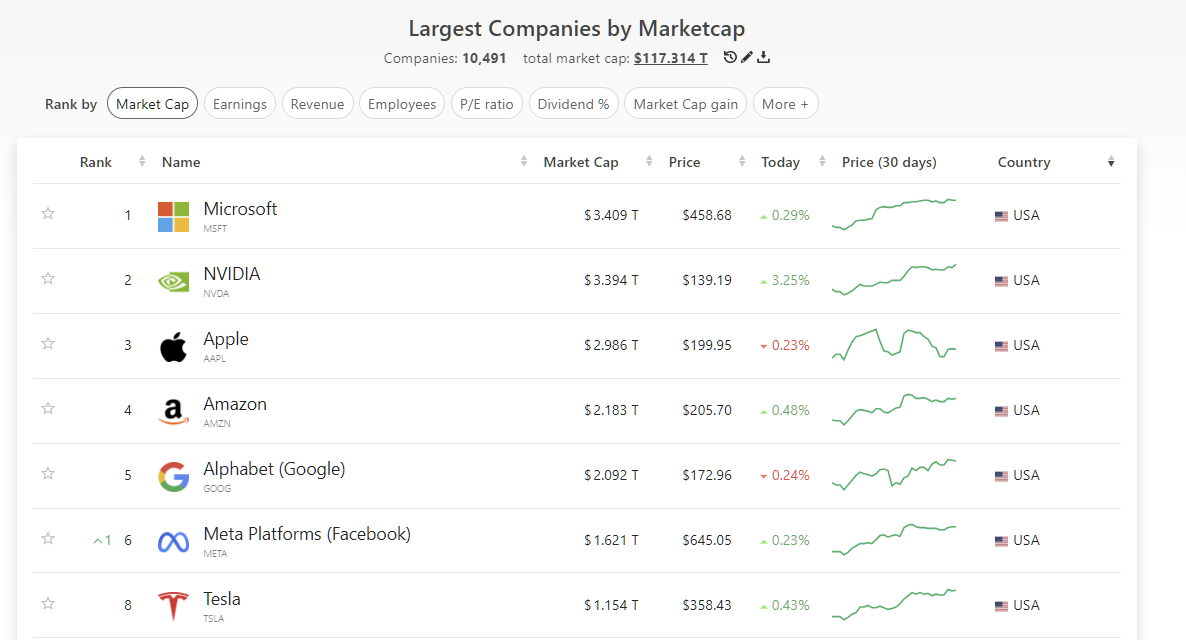Open the Microsoft company page link
This screenshot has width=1186, height=640.
[240, 209]
